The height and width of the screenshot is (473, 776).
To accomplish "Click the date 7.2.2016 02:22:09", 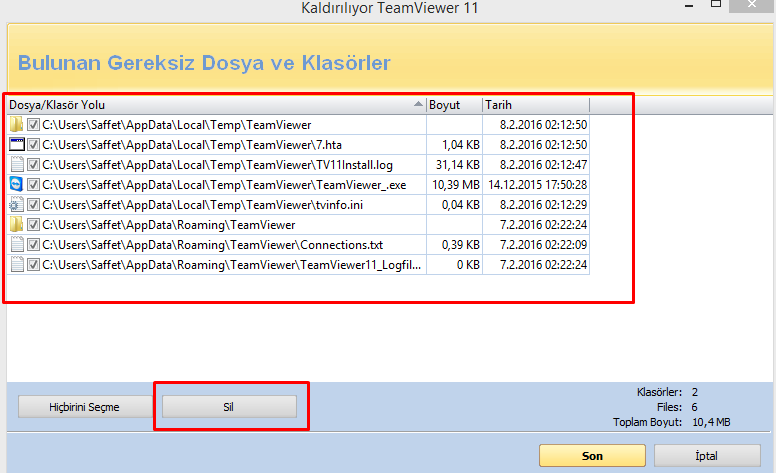I will [x=543, y=245].
